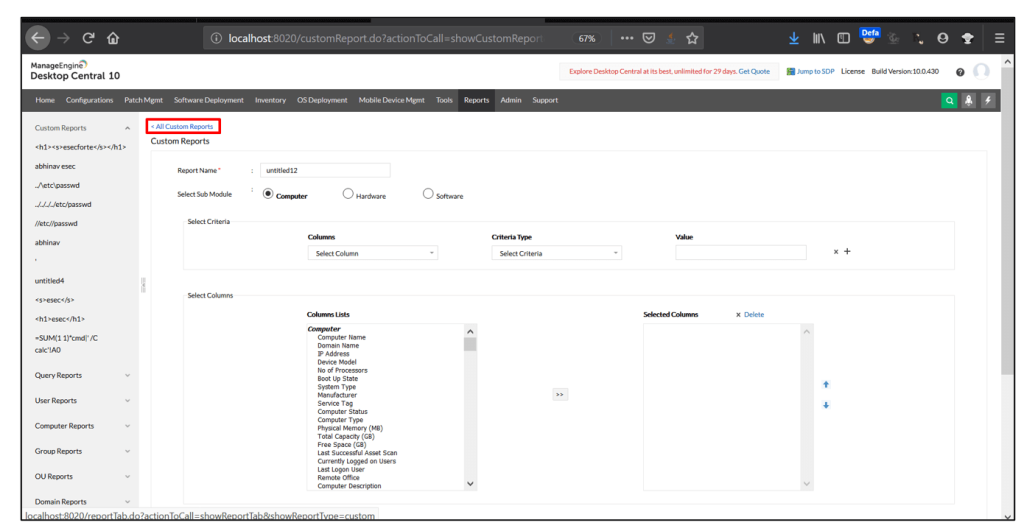
Task: Open the browser home page
Action: (113, 38)
